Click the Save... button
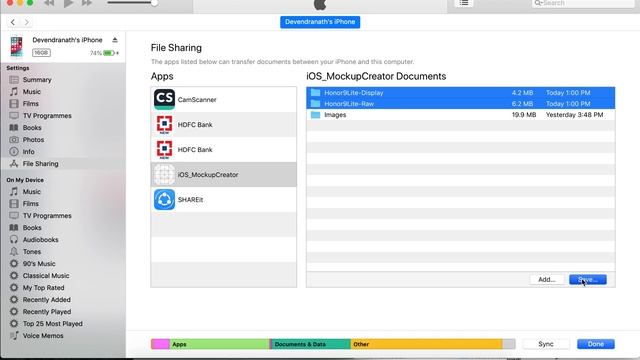Image resolution: width=640 pixels, height=360 pixels. [588, 280]
